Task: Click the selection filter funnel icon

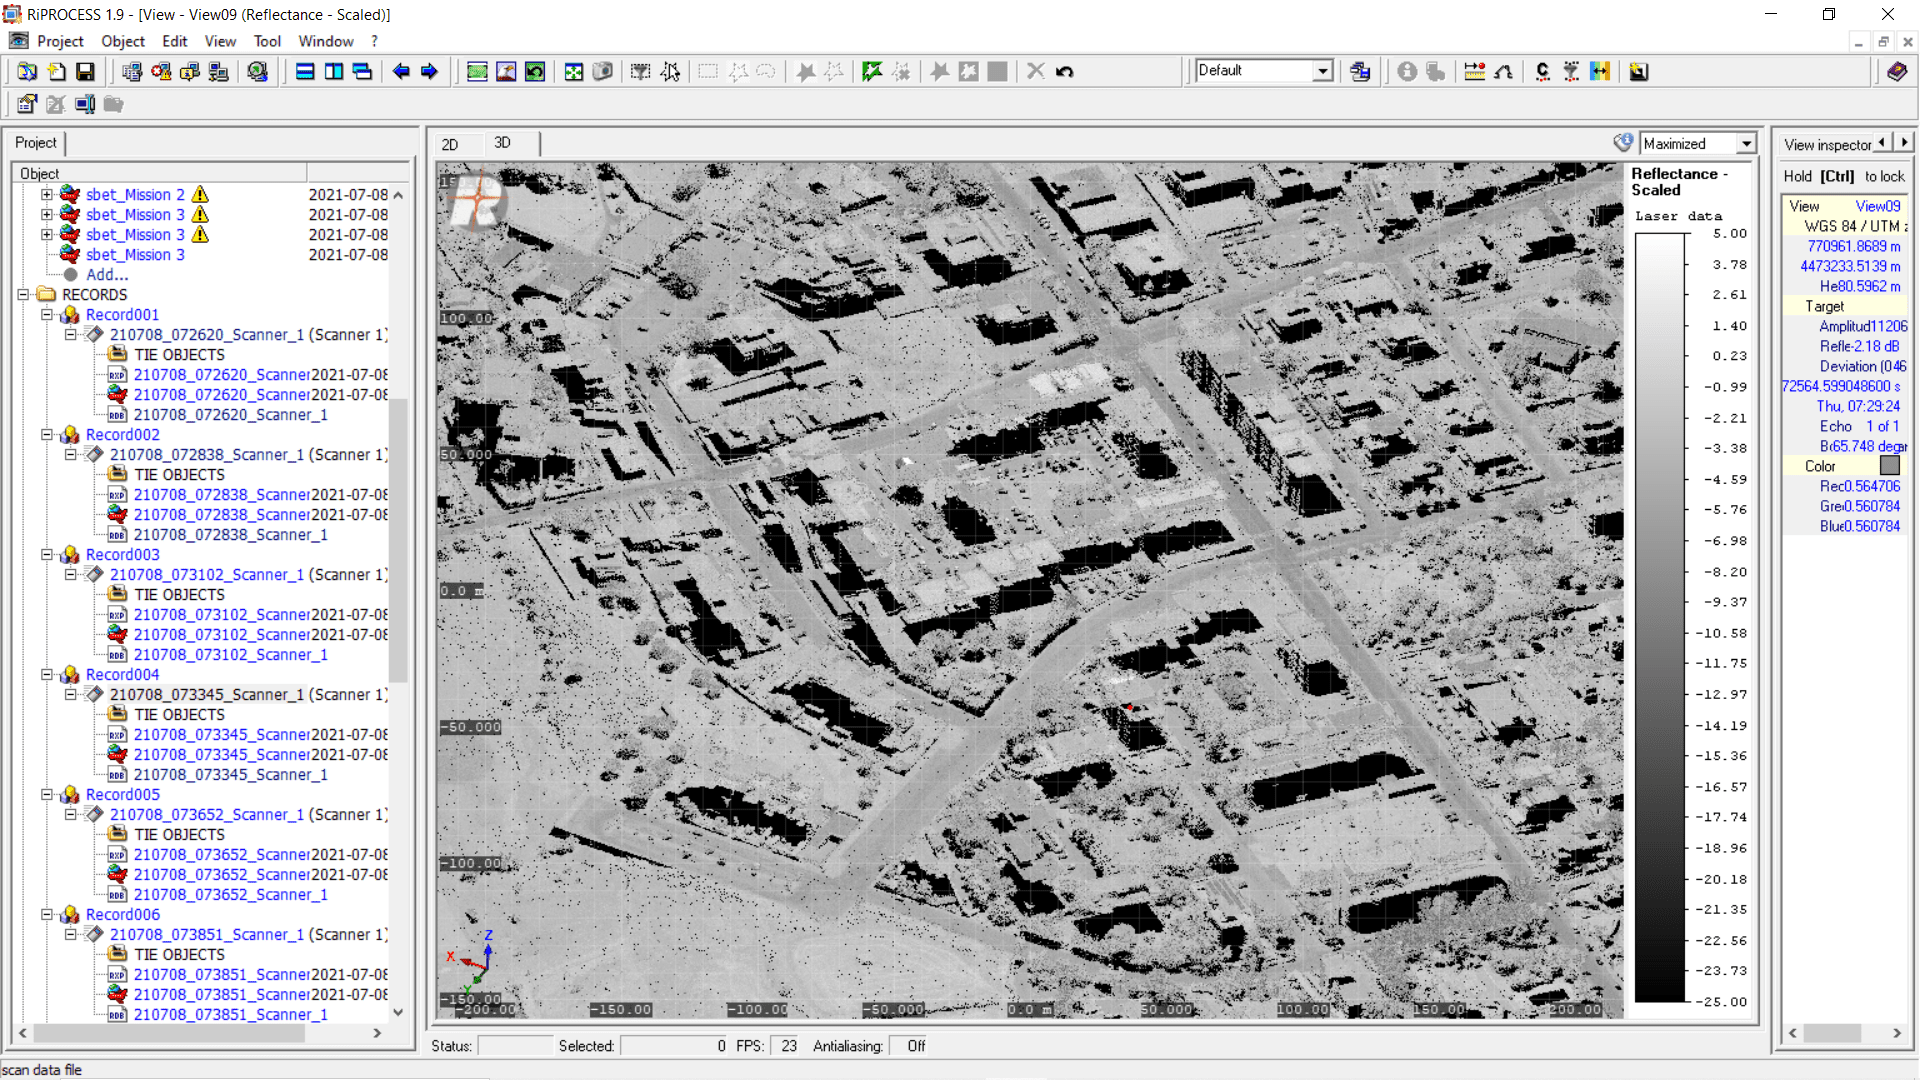Action: click(640, 72)
